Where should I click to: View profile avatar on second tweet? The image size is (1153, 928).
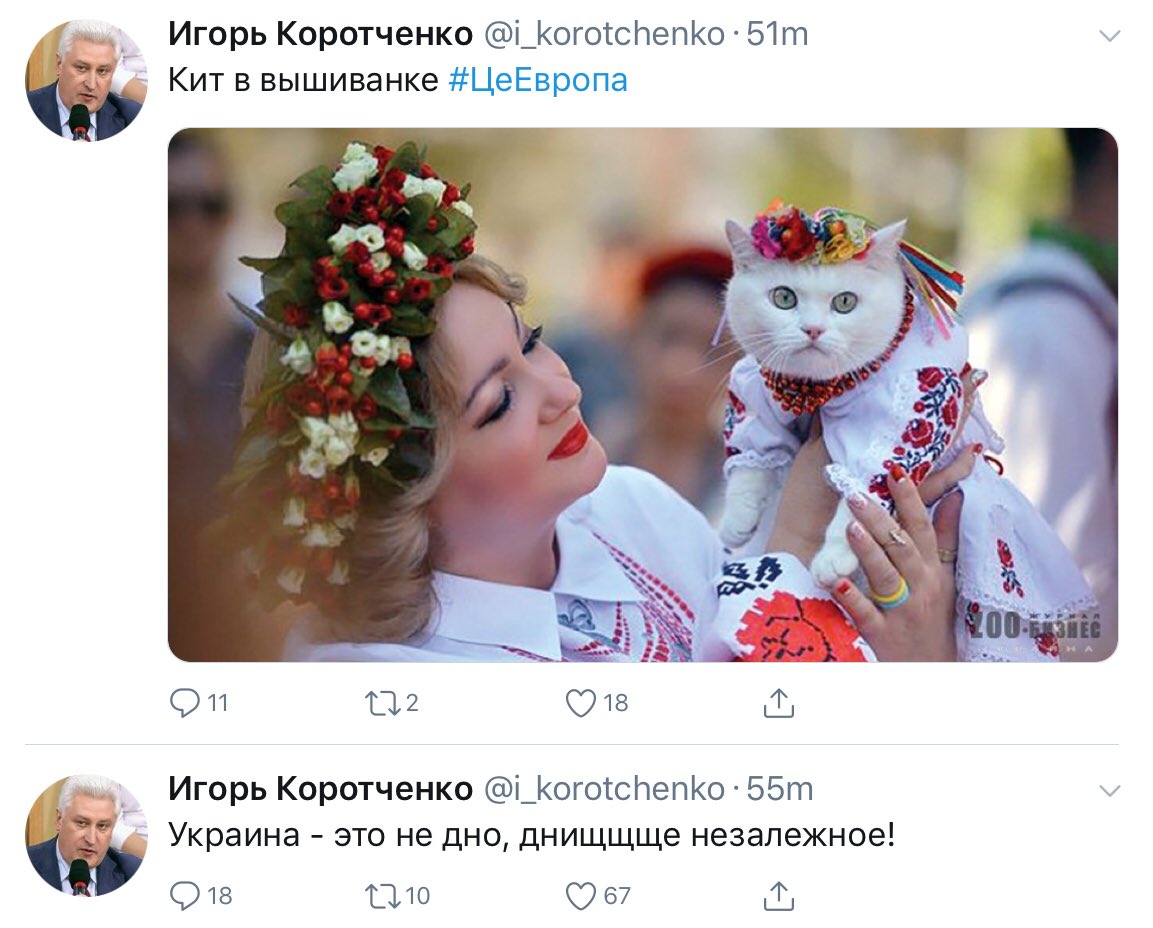pos(85,835)
